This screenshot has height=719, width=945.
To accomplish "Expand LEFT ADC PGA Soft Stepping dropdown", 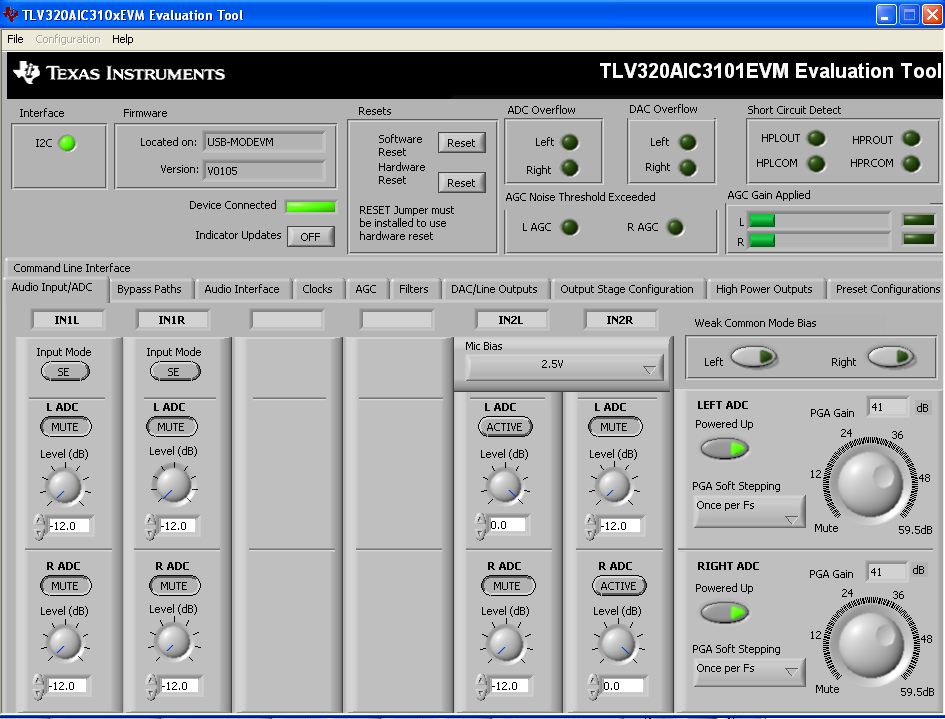I will [x=749, y=512].
